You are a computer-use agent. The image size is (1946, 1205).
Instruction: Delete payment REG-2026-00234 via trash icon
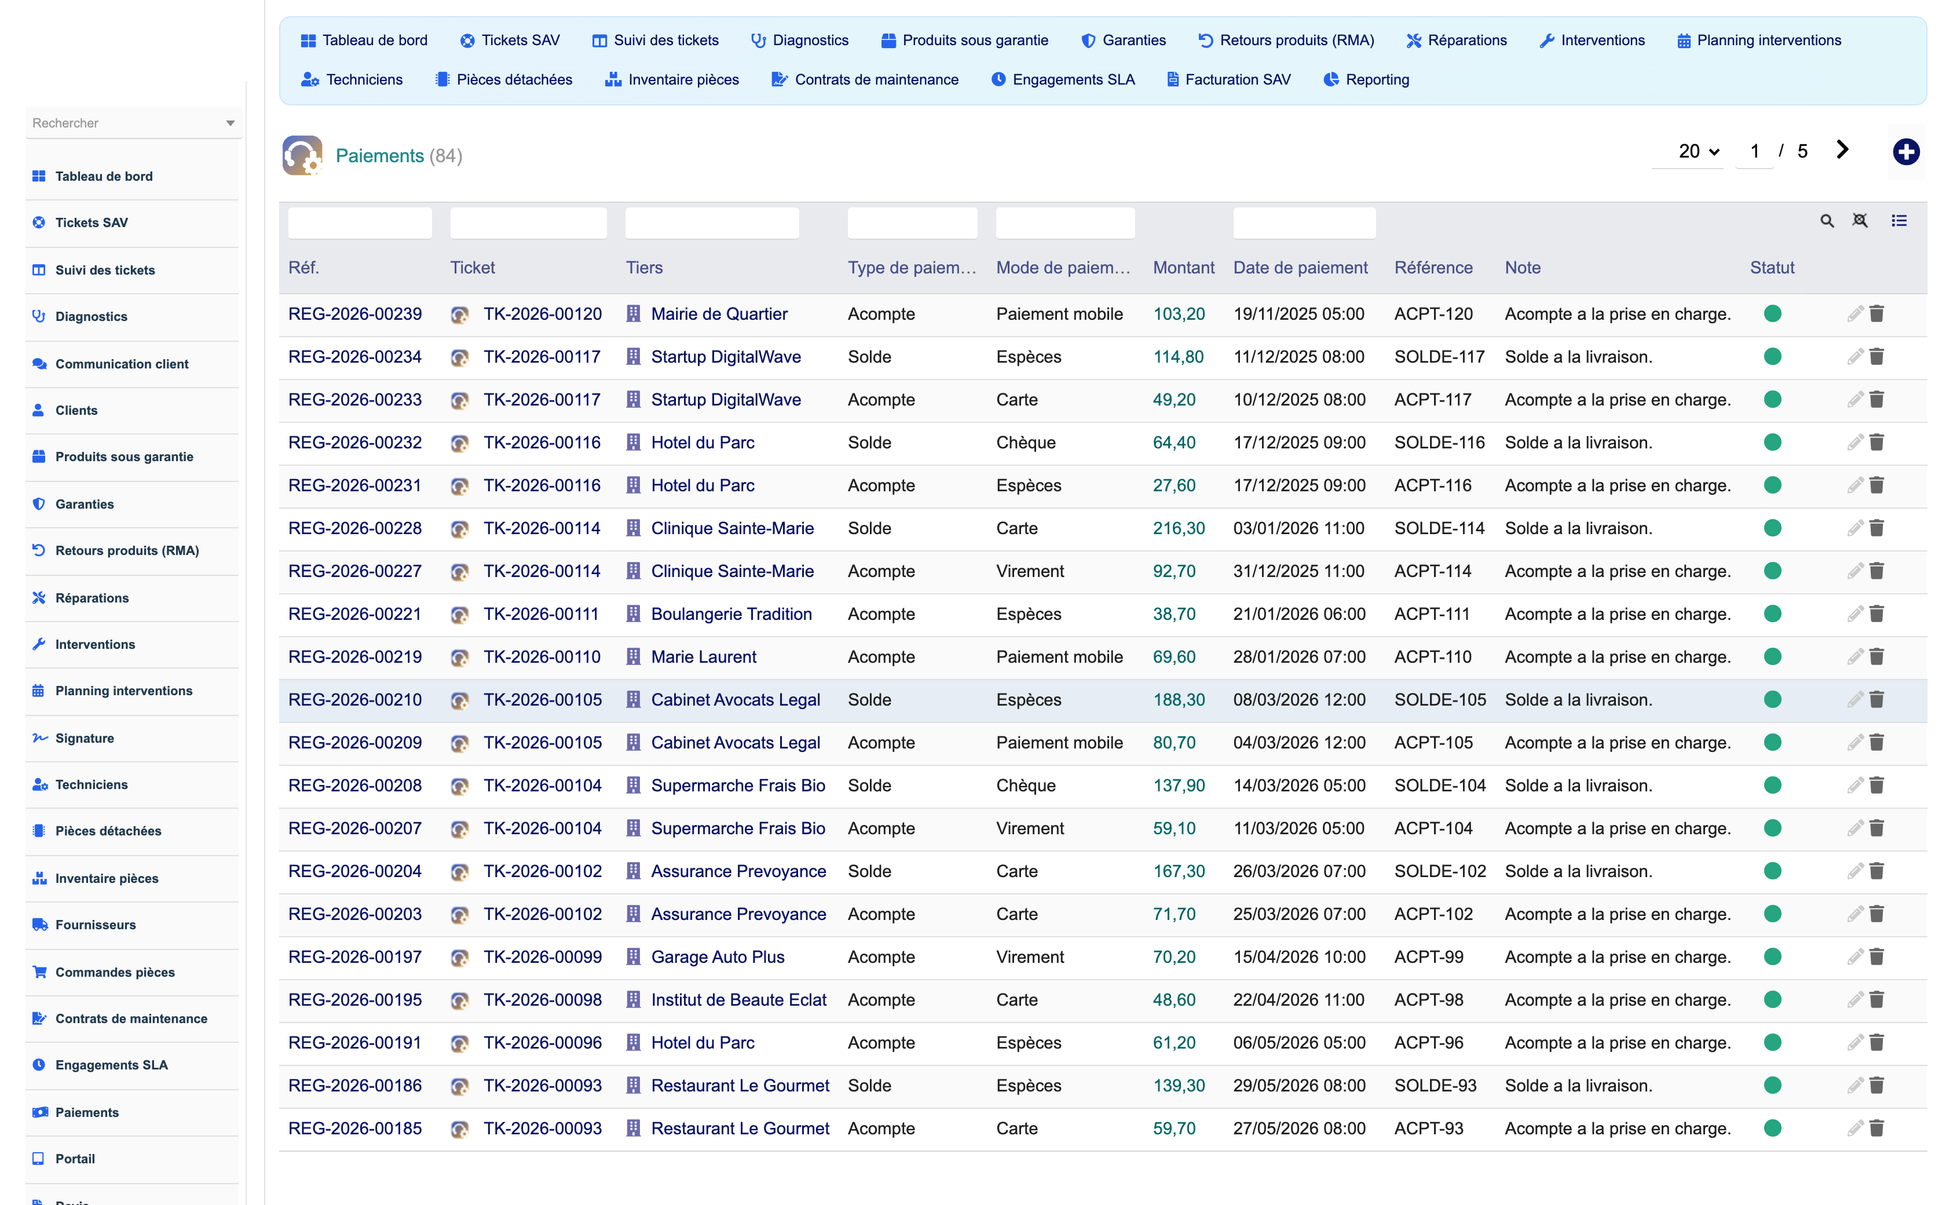click(x=1877, y=357)
